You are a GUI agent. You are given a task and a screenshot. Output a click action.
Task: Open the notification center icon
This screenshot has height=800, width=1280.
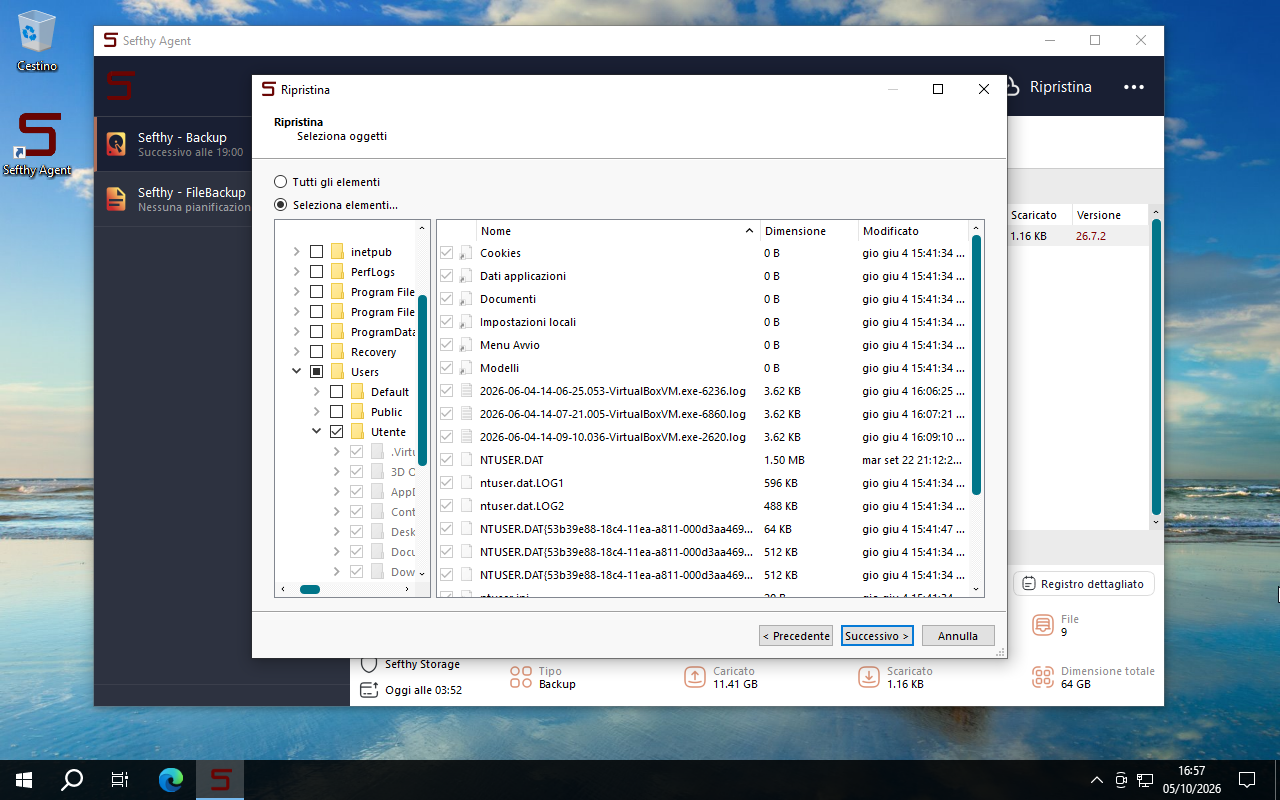[1247, 779]
